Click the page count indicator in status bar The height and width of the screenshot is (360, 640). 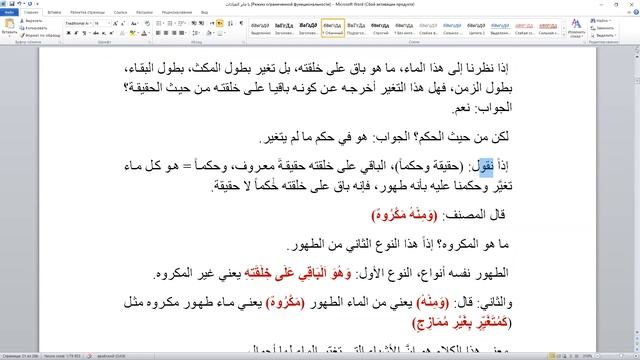point(20,356)
